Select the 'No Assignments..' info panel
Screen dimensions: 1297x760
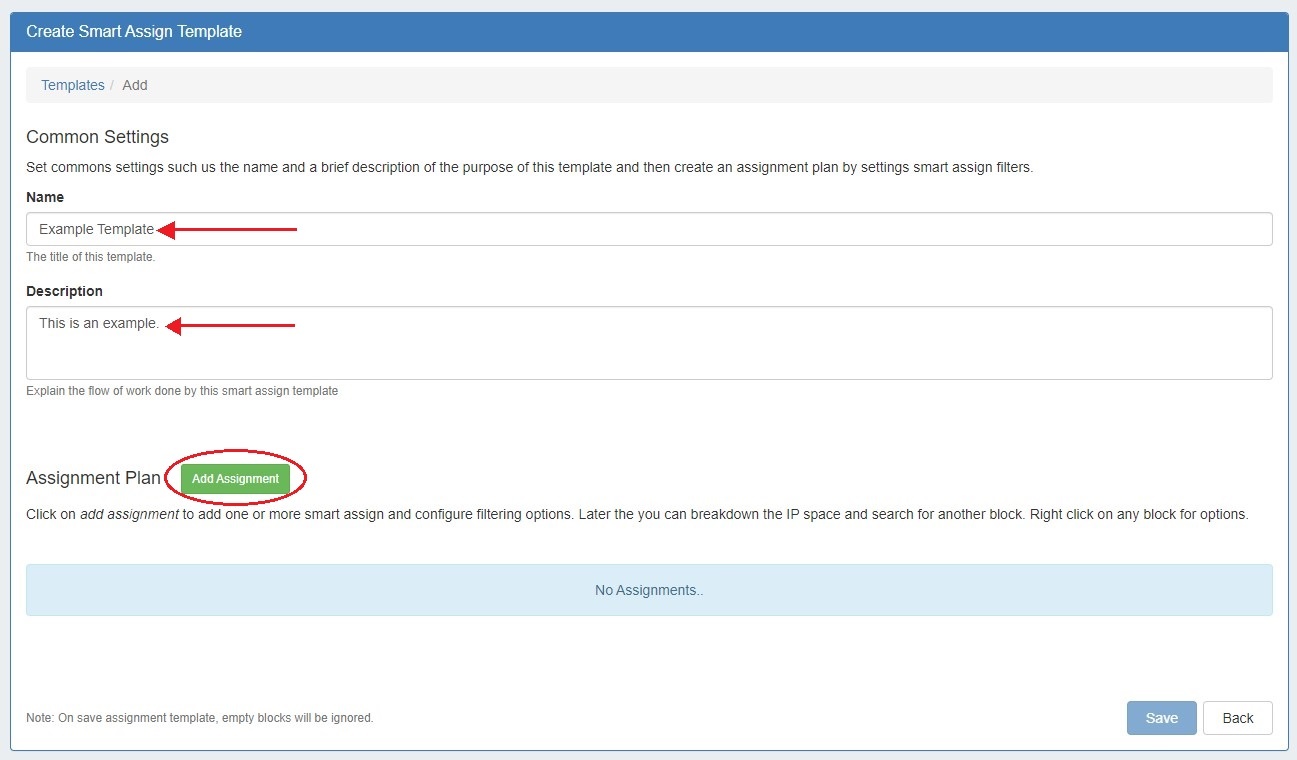[x=649, y=590]
